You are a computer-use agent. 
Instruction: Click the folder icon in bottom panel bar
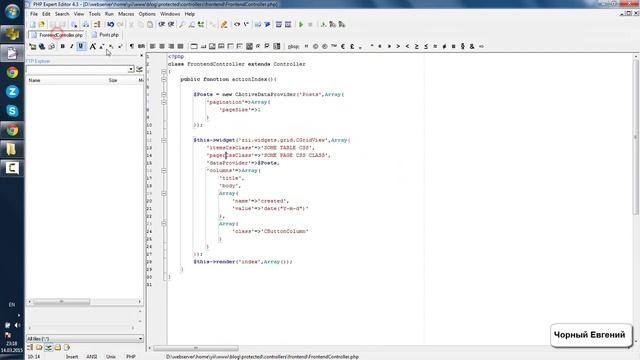tap(39, 348)
